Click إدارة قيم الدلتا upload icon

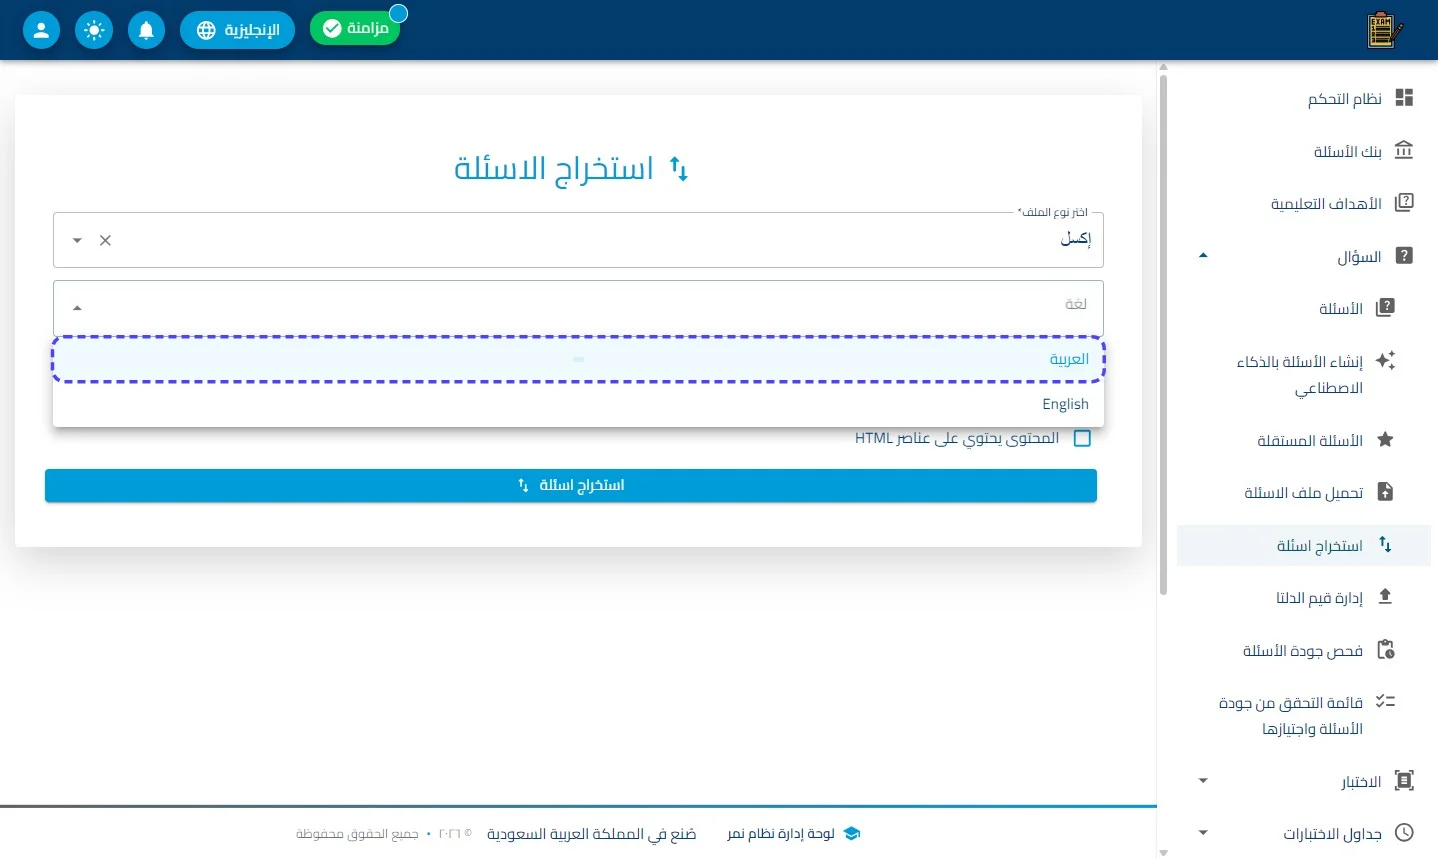(1385, 597)
